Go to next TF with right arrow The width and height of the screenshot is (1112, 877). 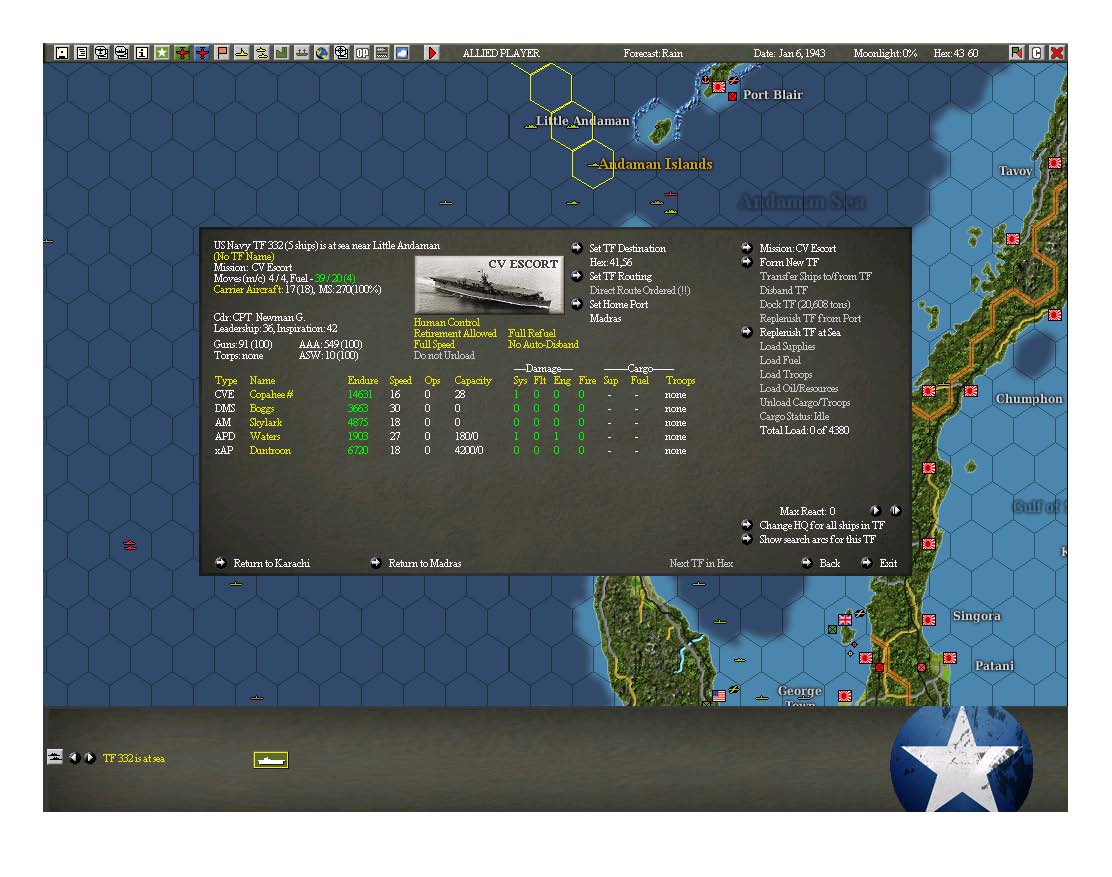coord(89,758)
